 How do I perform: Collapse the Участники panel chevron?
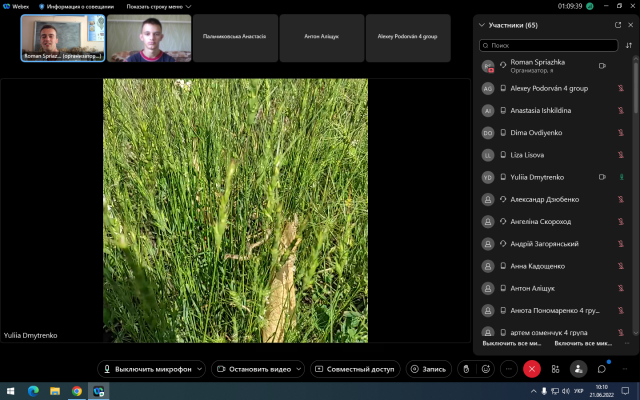click(x=482, y=25)
